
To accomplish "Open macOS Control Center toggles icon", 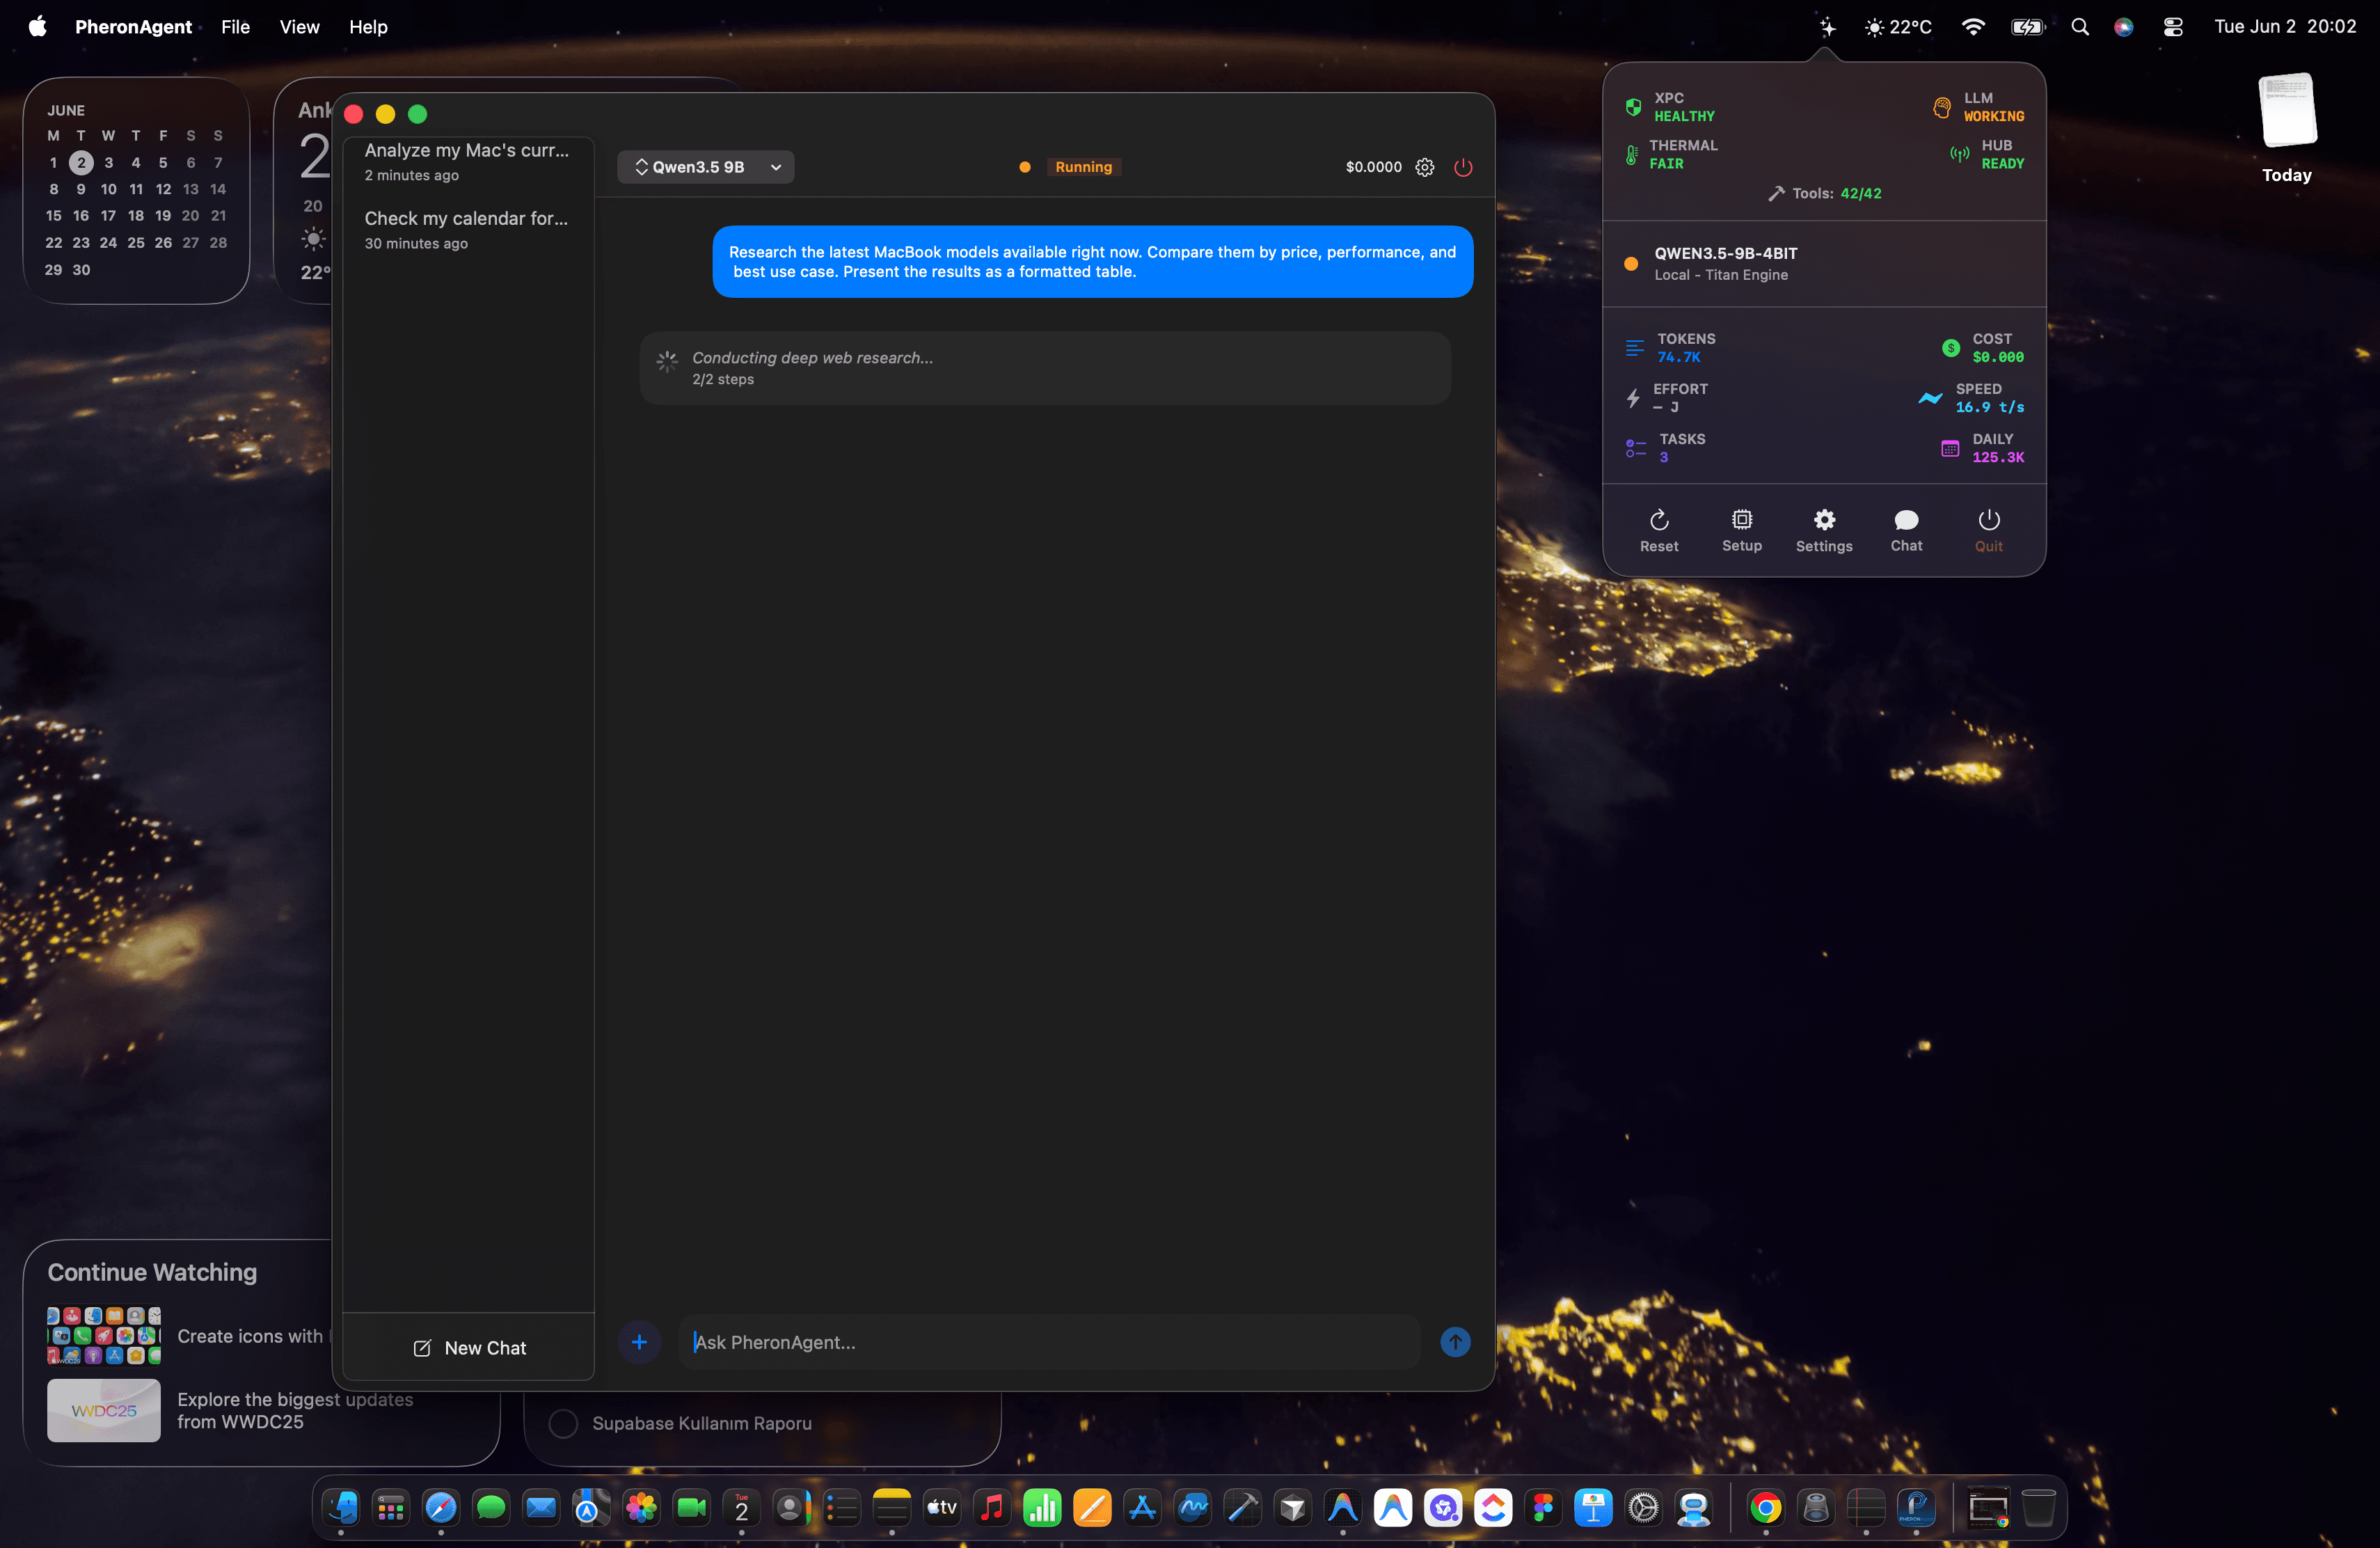I will 2172,27.
